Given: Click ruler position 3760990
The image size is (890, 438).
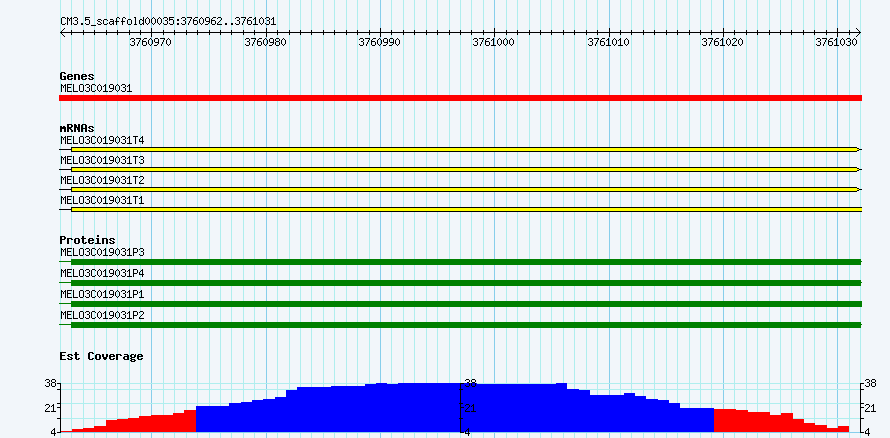Looking at the screenshot, I should 379,42.
